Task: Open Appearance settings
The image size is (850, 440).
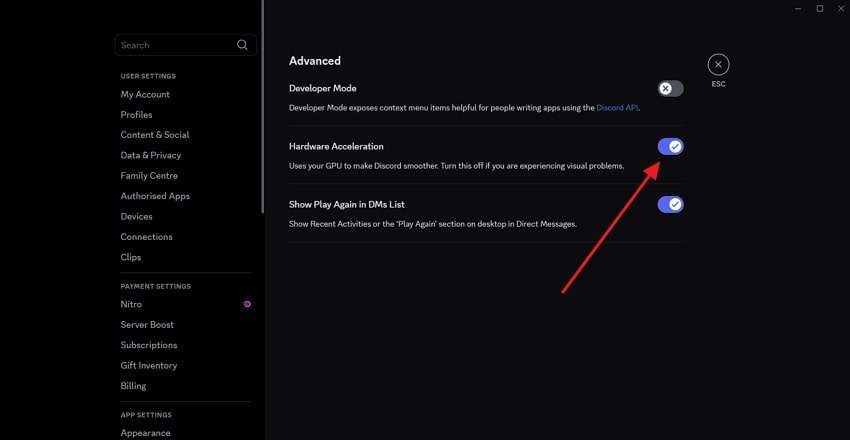Action: click(145, 433)
